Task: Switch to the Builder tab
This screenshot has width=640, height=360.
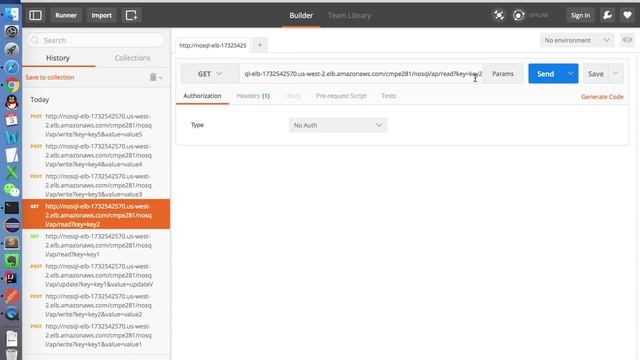Action: [x=301, y=16]
